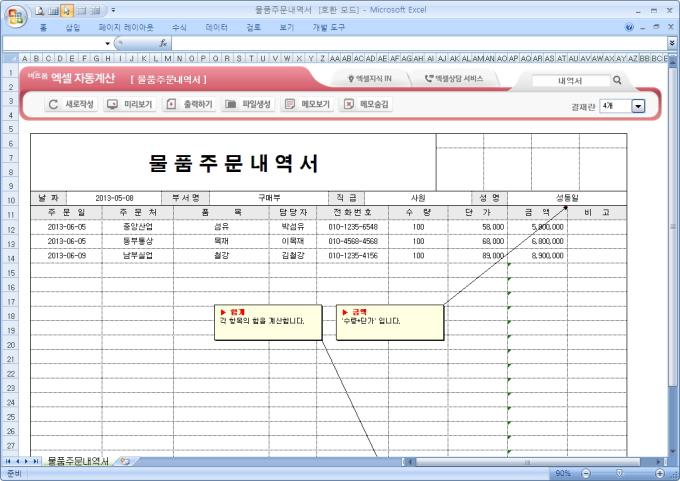Viewport: 680px width, 481px height.
Task: Click the 철강 item cell
Action: 221,255
